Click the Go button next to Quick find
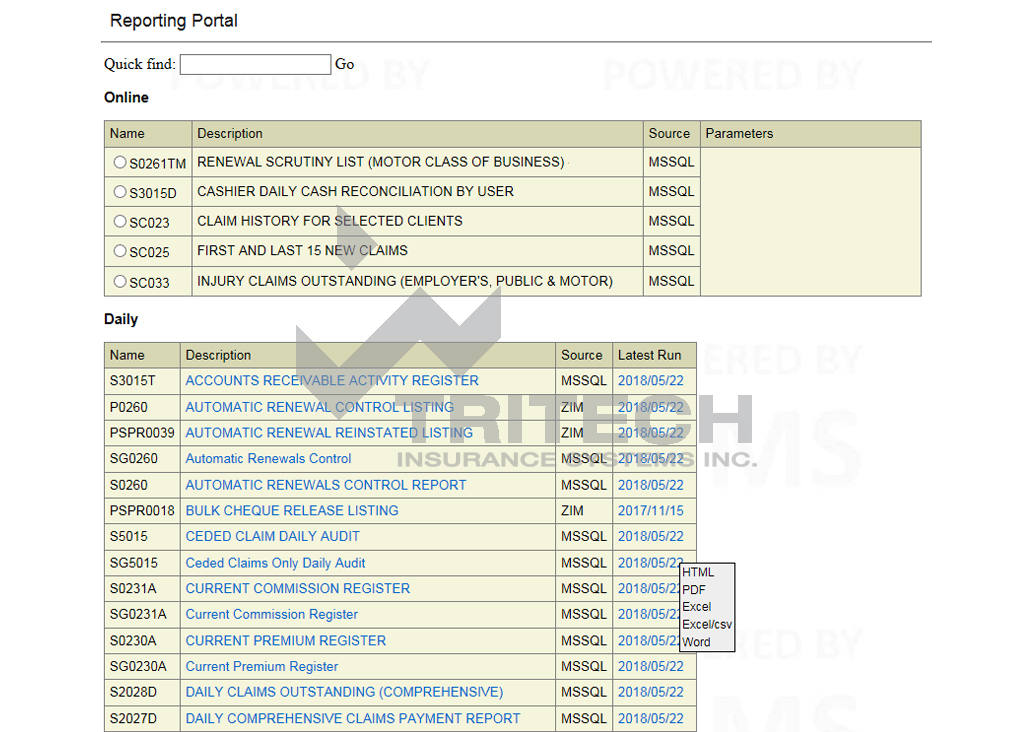The image size is (1030, 732). (x=344, y=64)
